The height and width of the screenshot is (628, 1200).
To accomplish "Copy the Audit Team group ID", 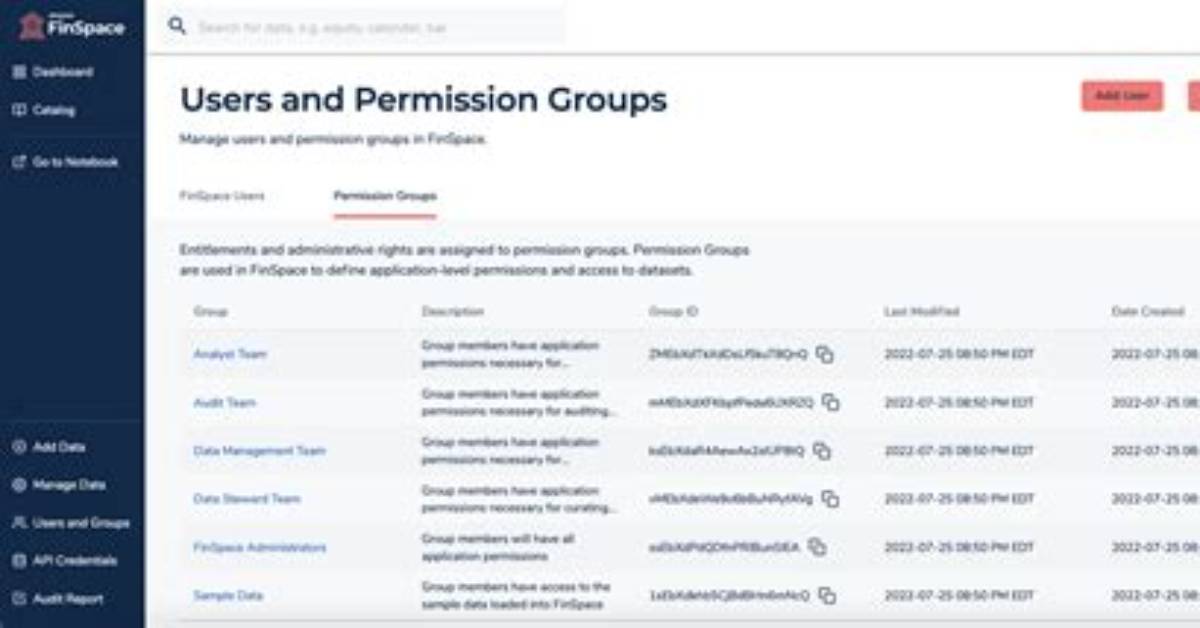I will (830, 402).
